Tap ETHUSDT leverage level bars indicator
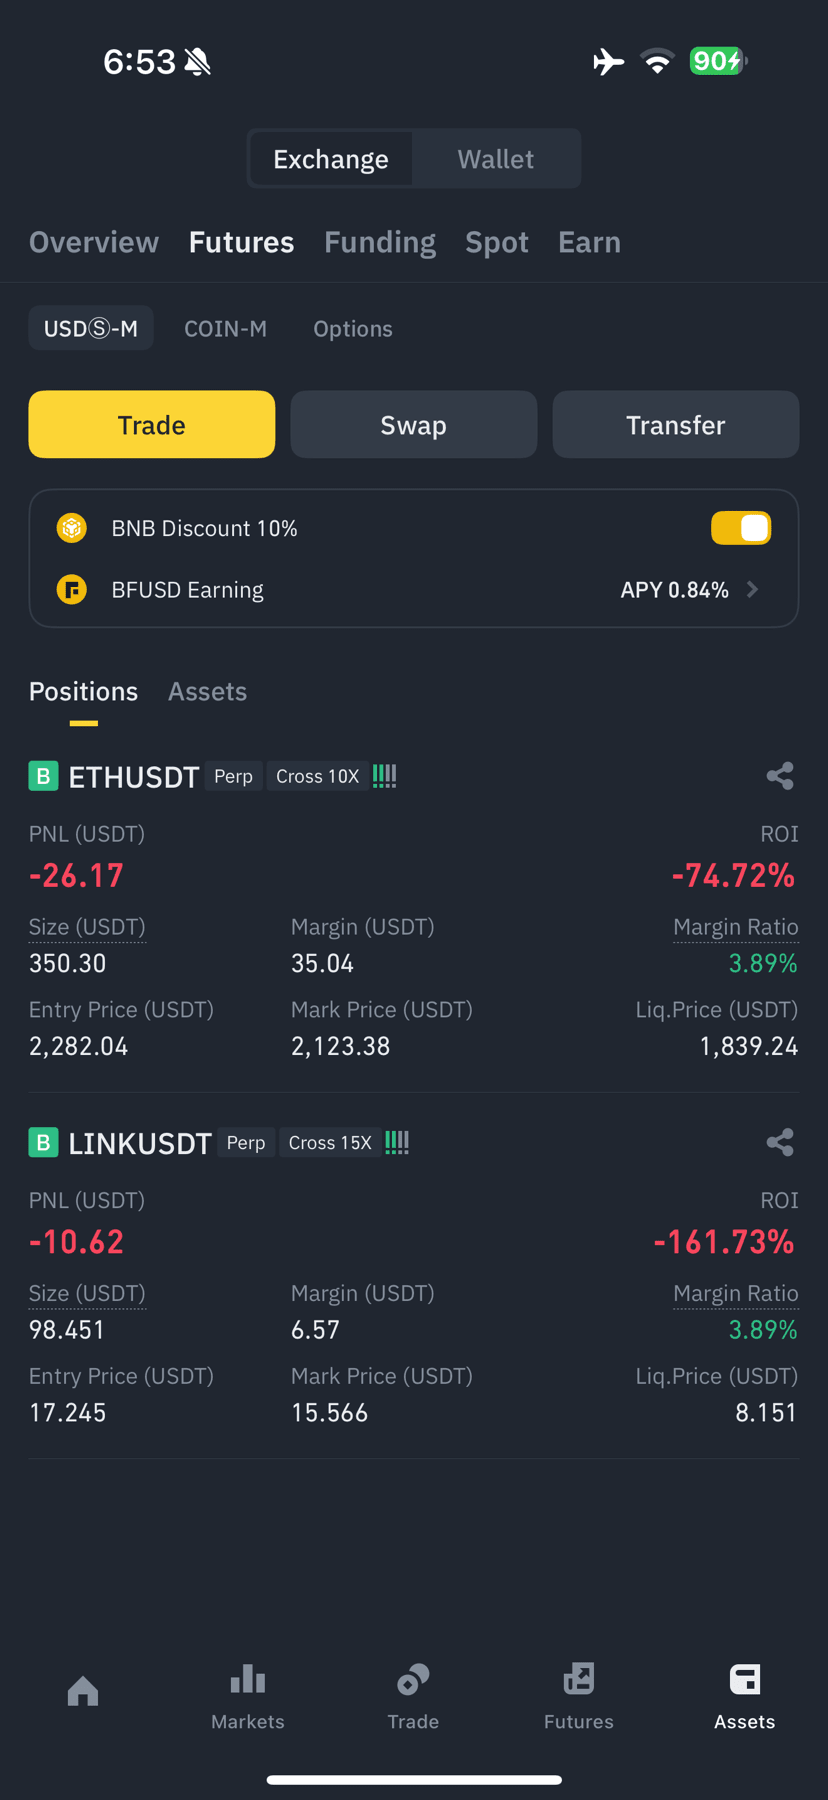This screenshot has width=828, height=1800. point(385,776)
